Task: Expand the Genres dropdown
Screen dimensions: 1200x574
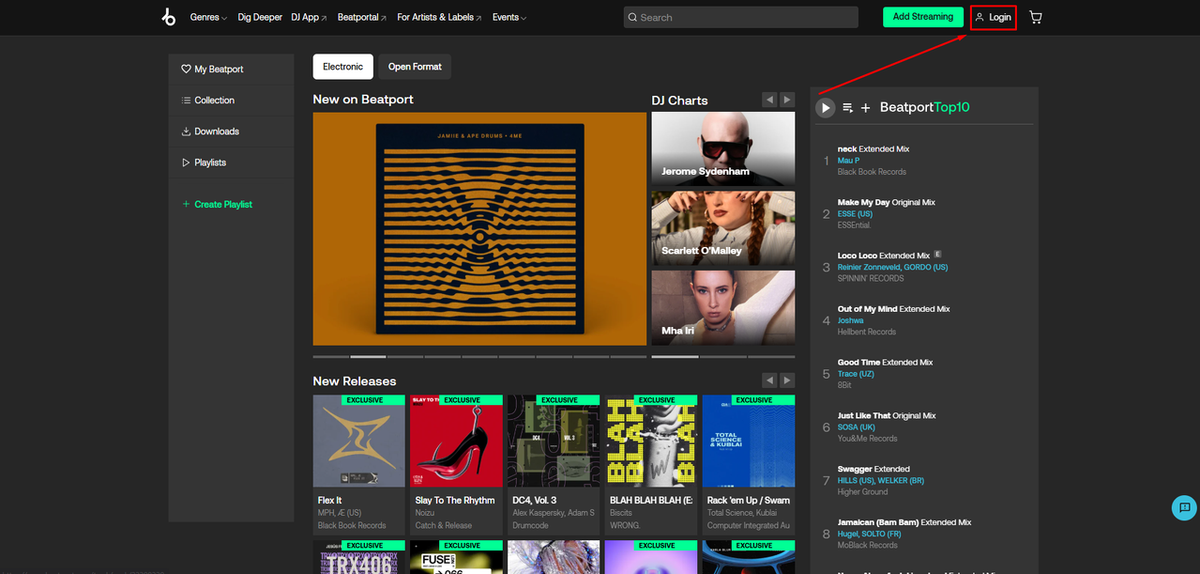Action: (x=208, y=17)
